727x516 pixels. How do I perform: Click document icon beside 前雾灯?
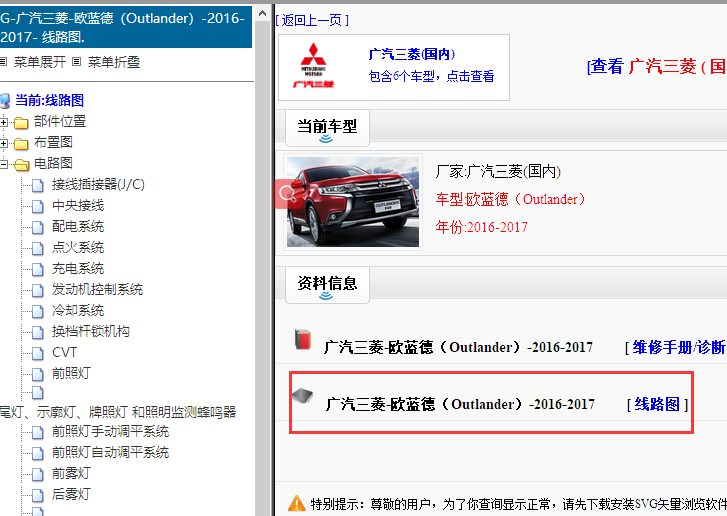tap(38, 474)
